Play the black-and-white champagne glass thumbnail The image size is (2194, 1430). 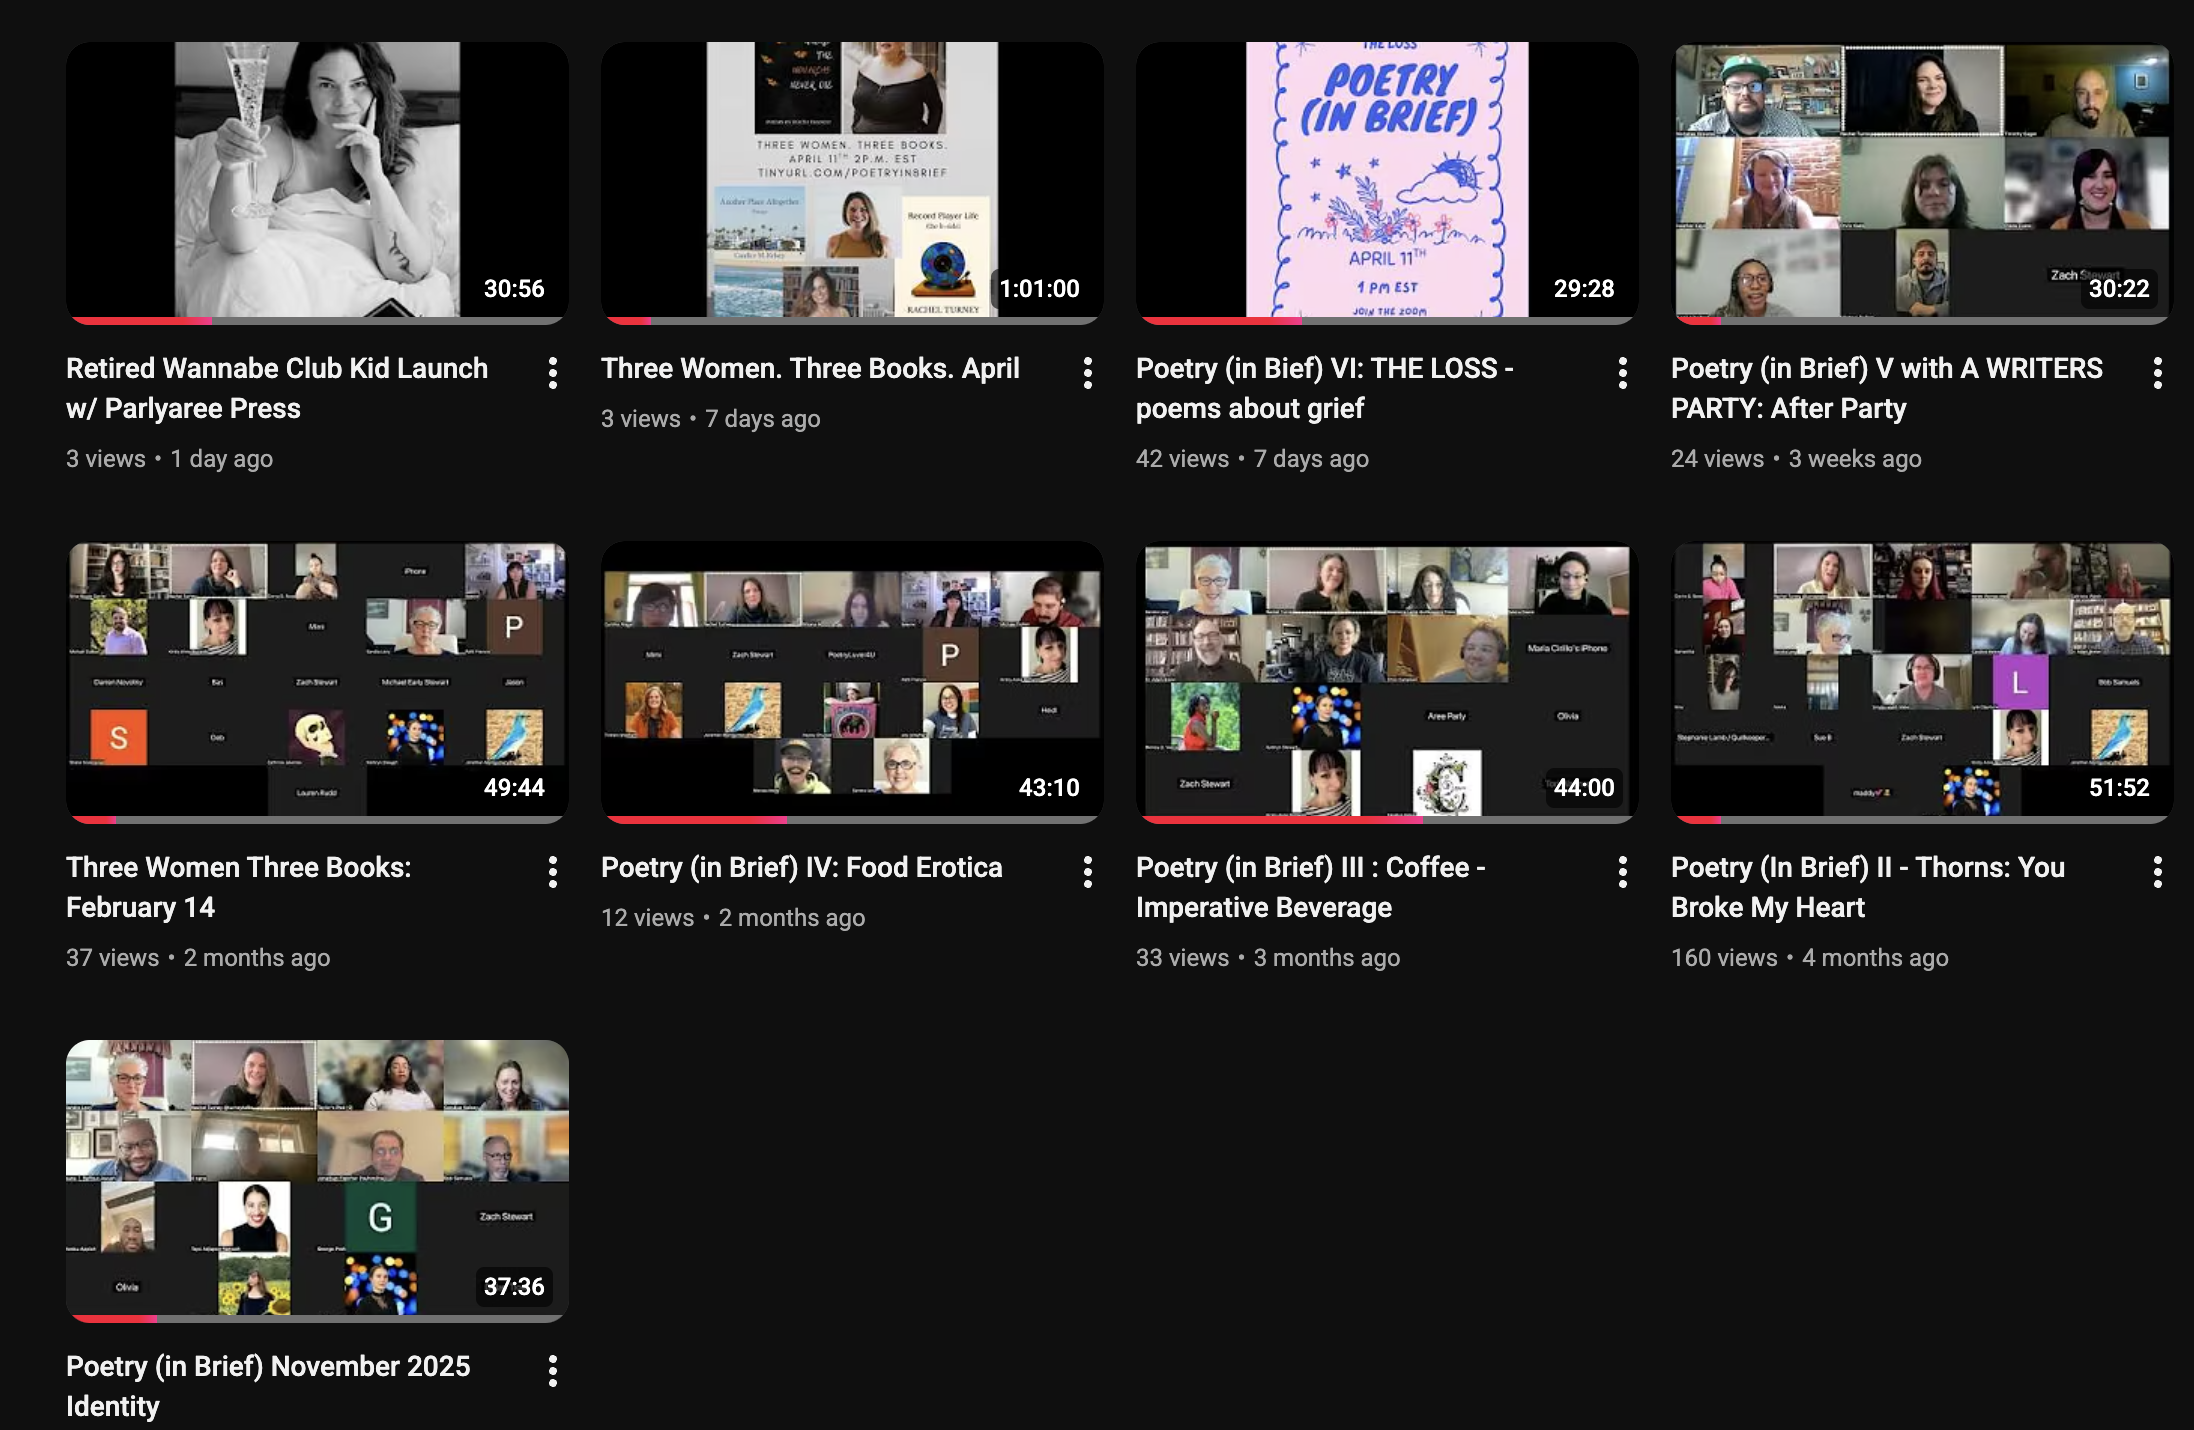316,180
